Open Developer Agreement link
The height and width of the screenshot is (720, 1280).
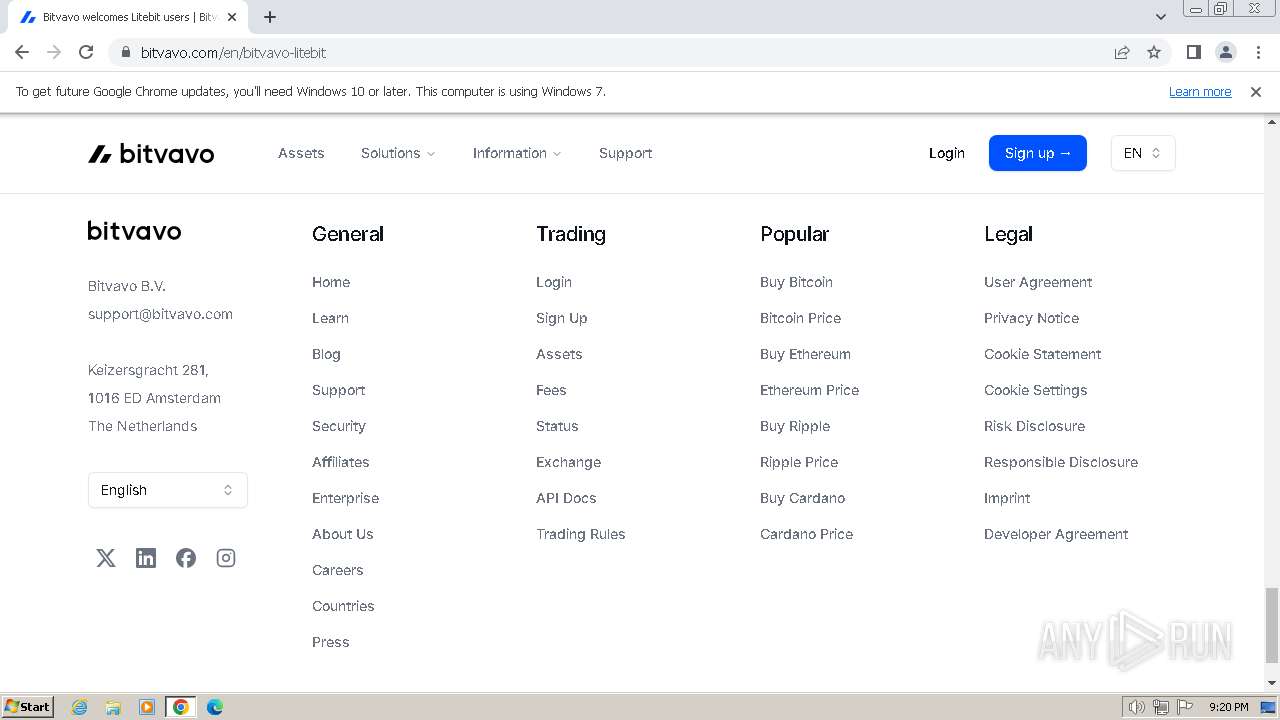1056,534
